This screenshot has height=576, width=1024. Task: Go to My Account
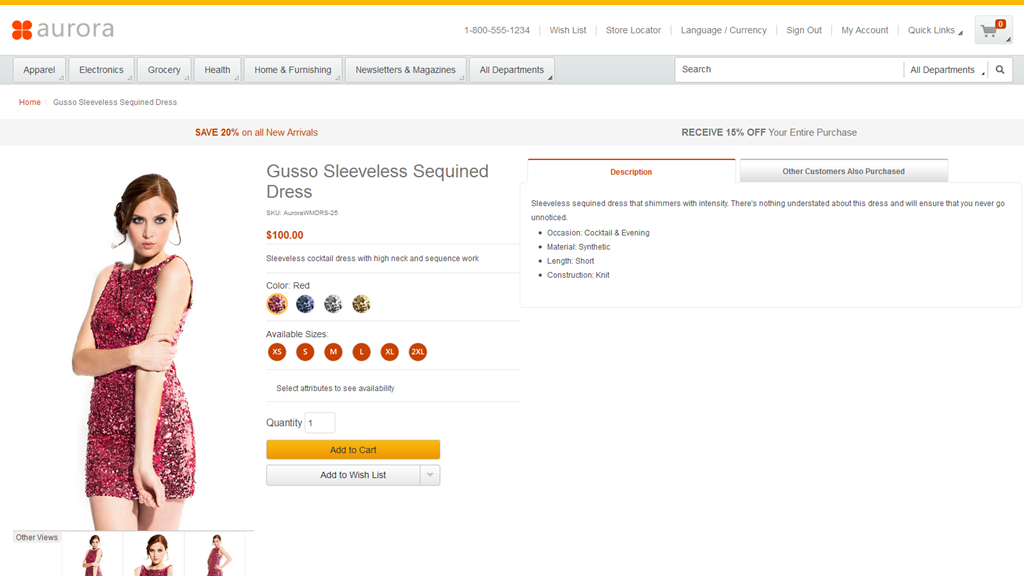865,30
